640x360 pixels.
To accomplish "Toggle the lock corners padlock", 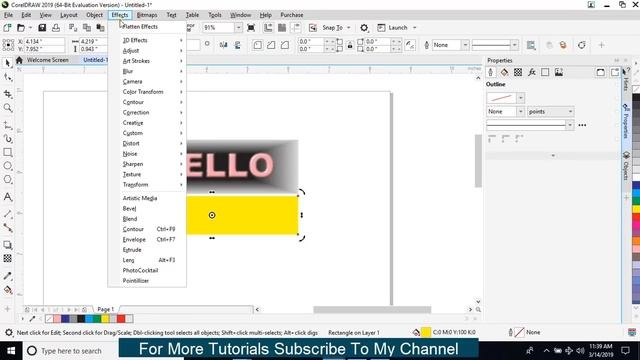I will [350, 45].
